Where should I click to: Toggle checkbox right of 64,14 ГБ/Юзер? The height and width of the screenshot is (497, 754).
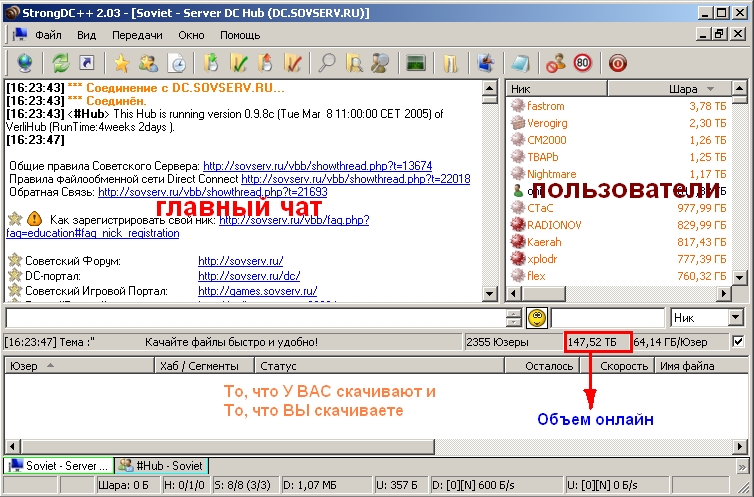coord(738,342)
